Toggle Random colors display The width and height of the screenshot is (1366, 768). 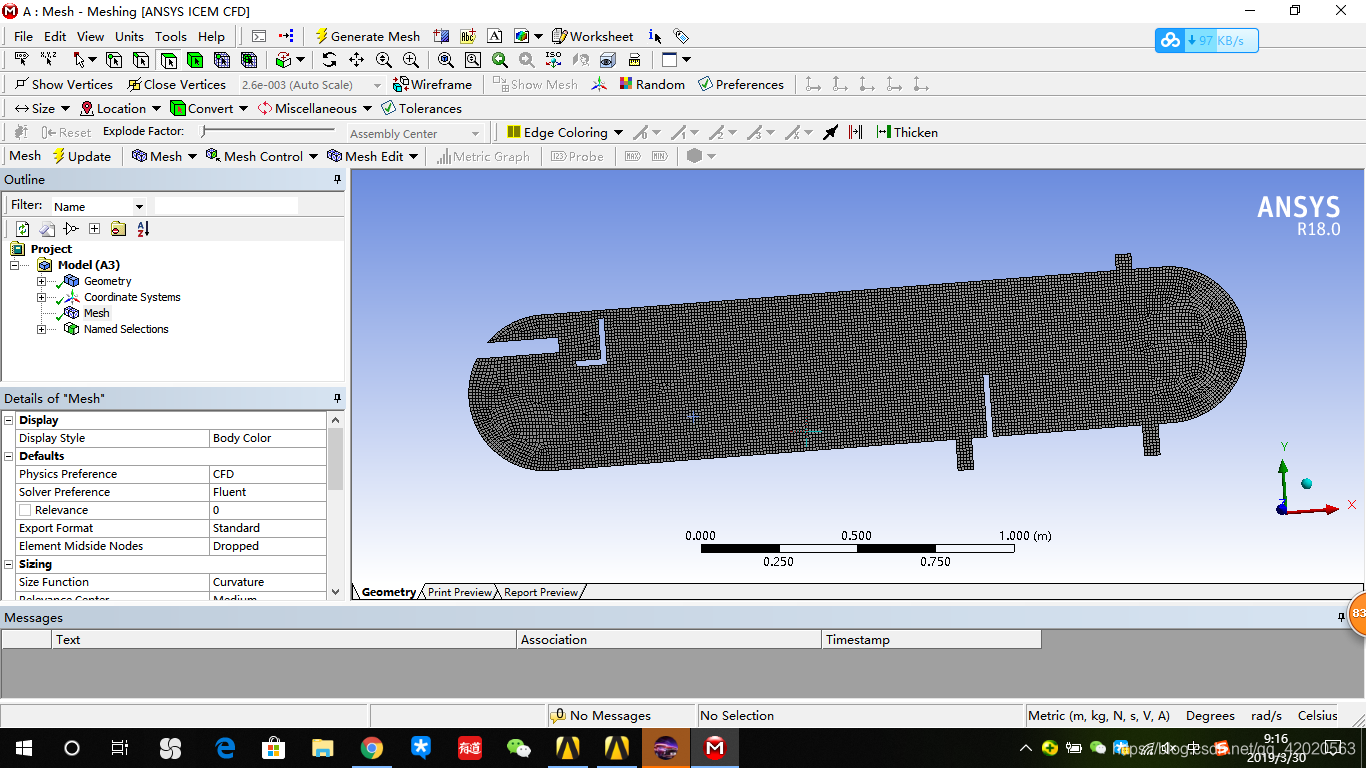point(652,84)
